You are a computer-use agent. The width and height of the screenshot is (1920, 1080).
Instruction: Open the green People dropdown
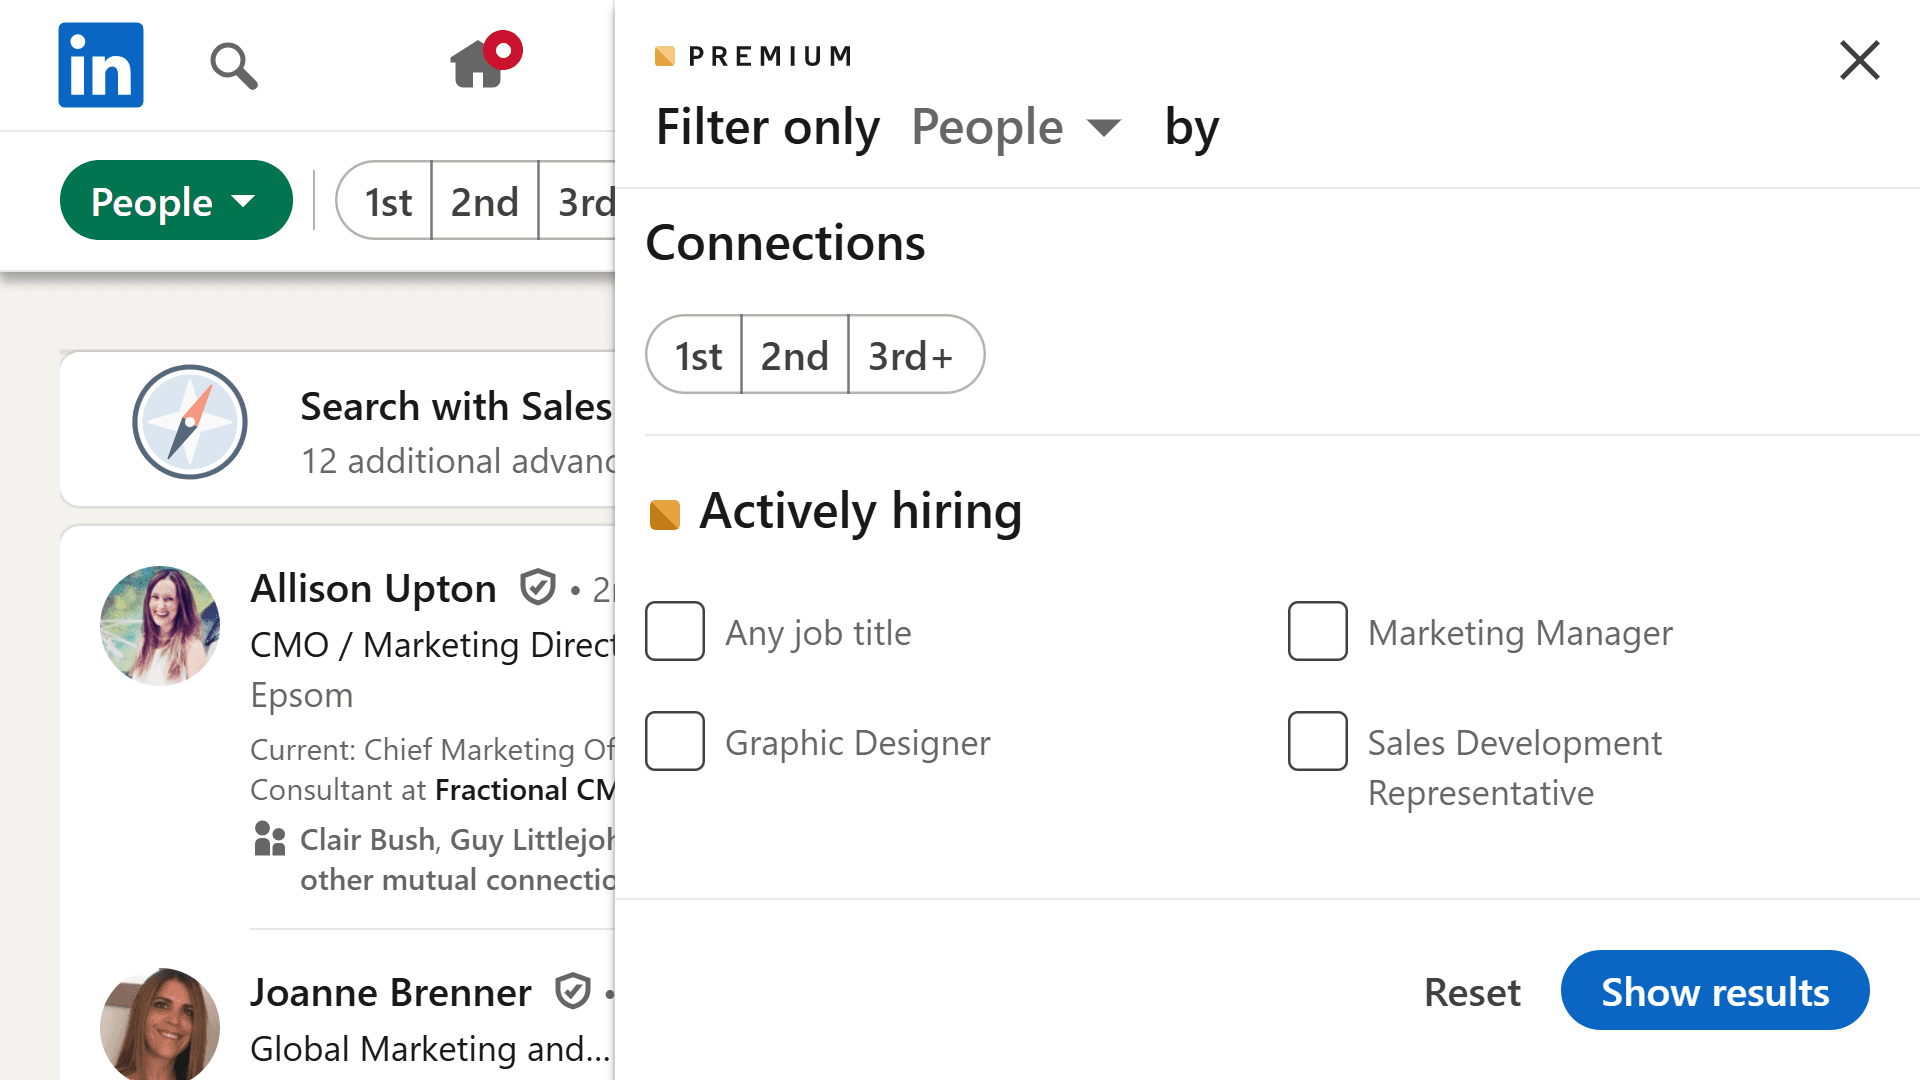pyautogui.click(x=176, y=200)
